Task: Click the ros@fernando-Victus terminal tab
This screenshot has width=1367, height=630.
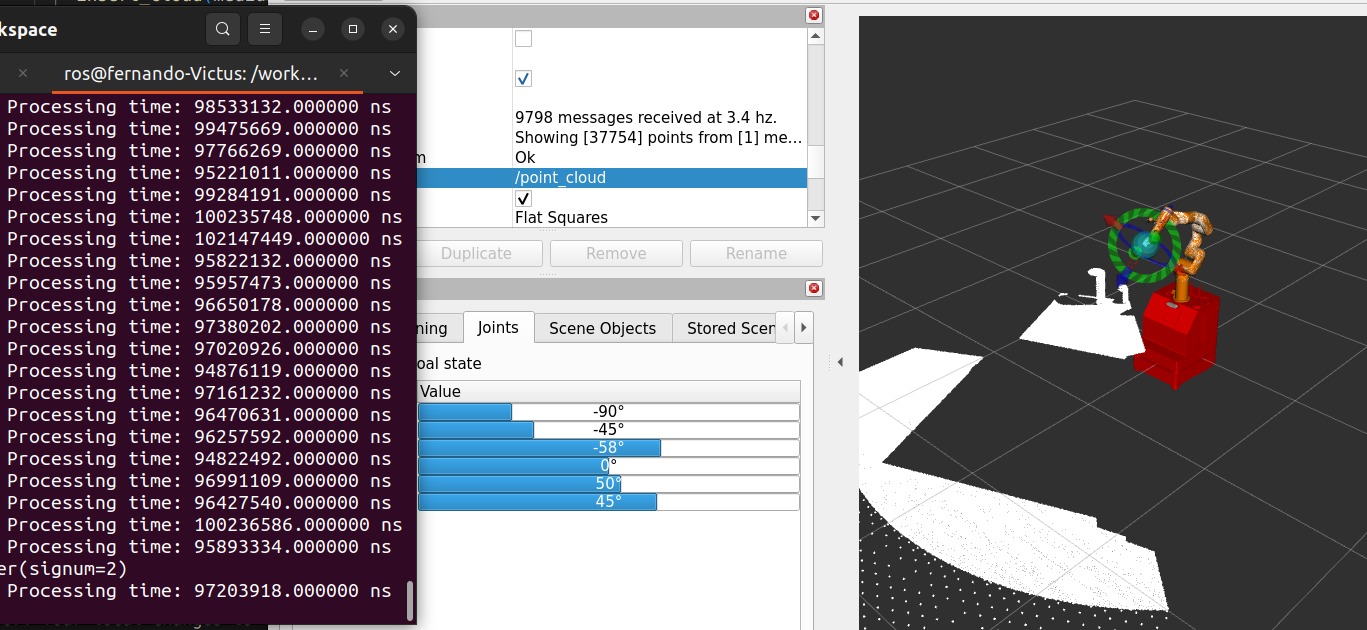Action: pos(191,73)
